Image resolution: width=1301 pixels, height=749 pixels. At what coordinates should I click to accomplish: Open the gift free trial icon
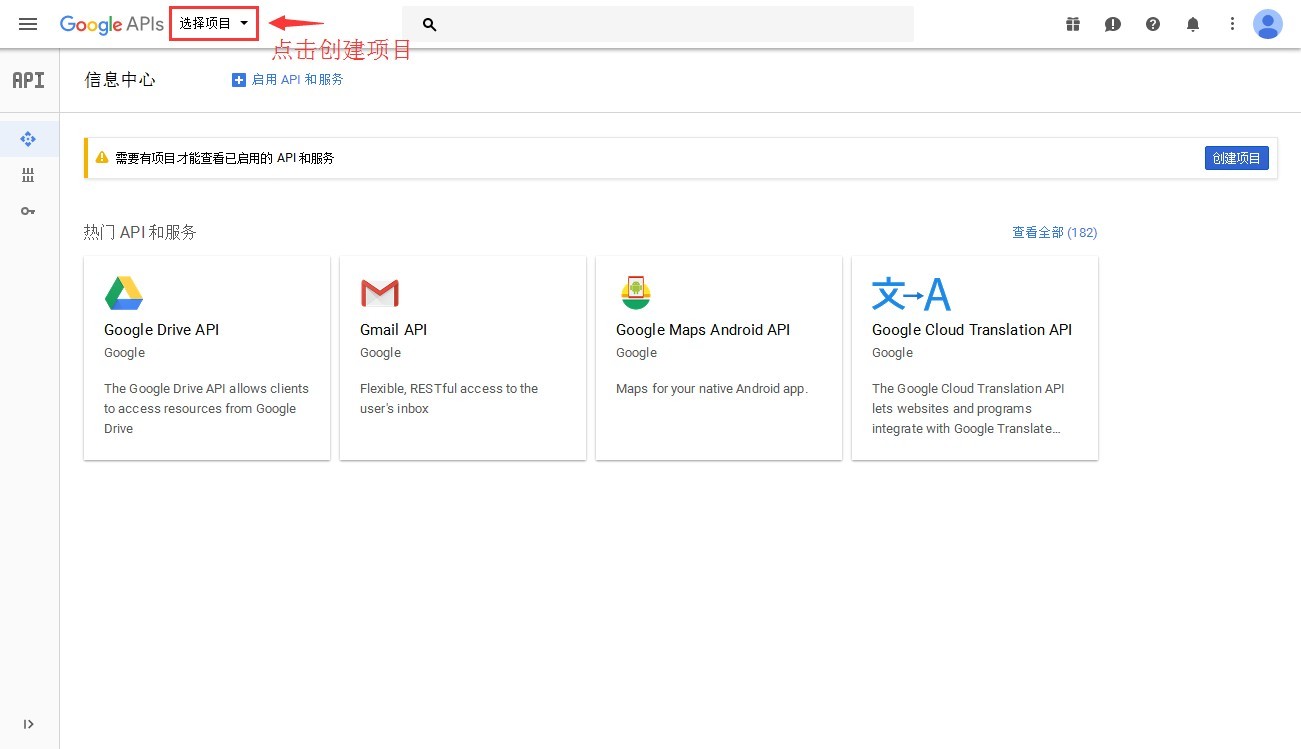(x=1073, y=24)
